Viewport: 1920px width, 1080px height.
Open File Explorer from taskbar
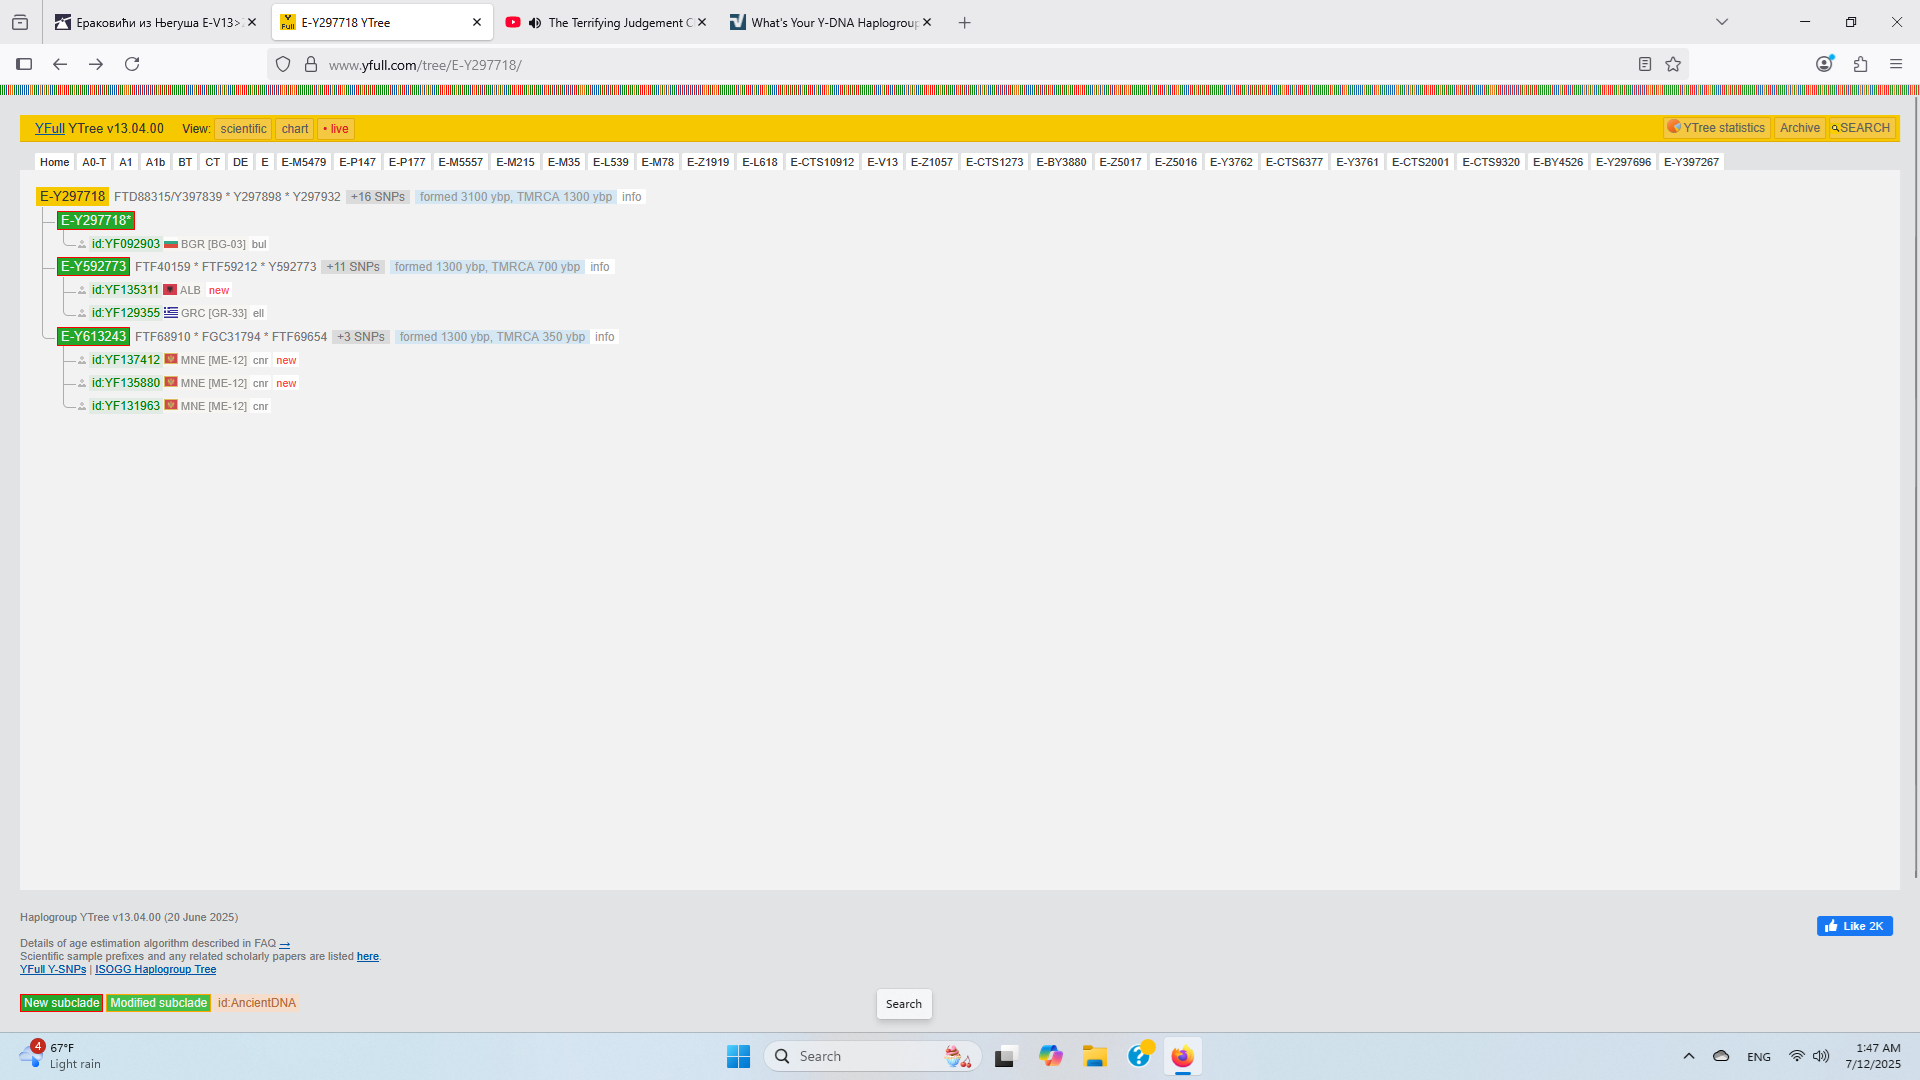coord(1095,1056)
